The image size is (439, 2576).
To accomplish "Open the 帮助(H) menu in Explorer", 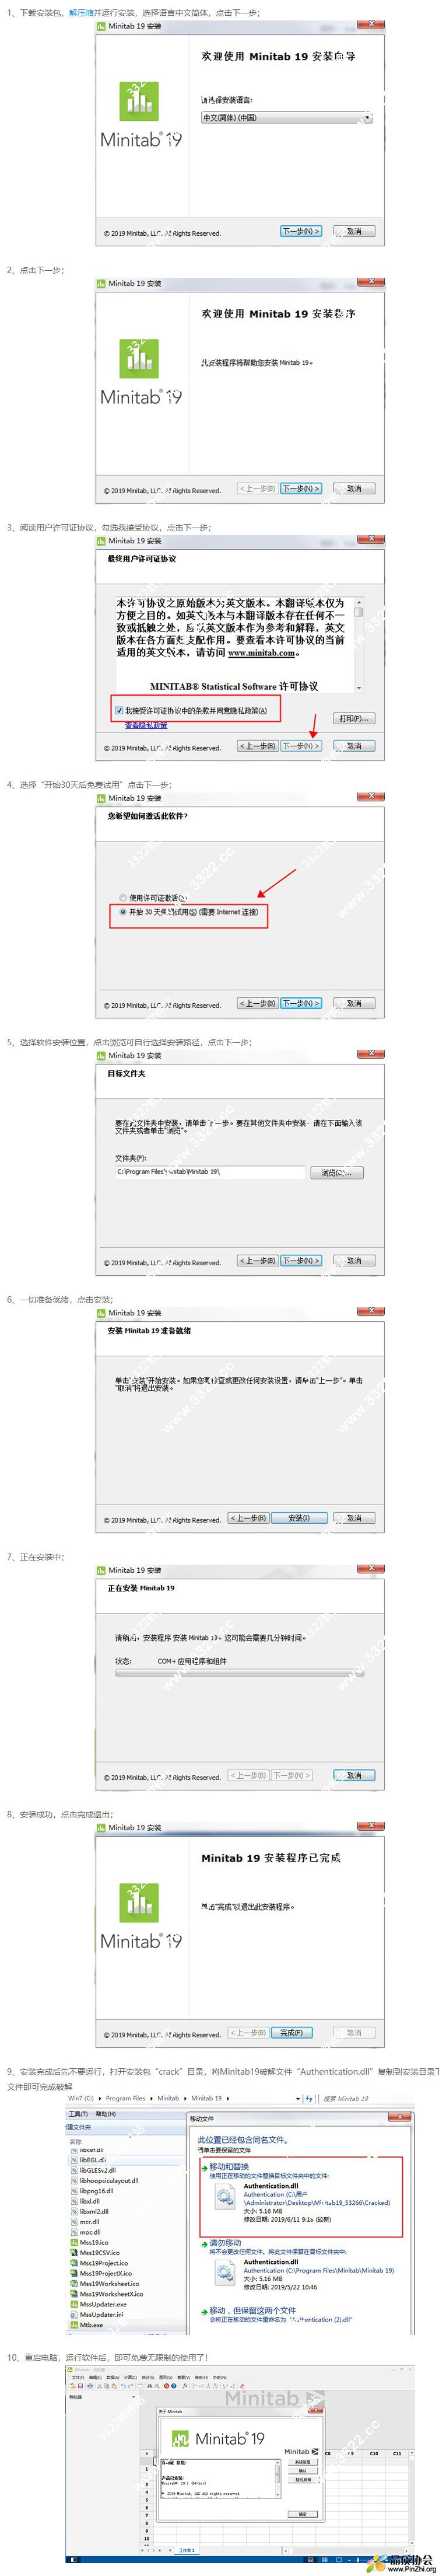I will (x=105, y=2114).
